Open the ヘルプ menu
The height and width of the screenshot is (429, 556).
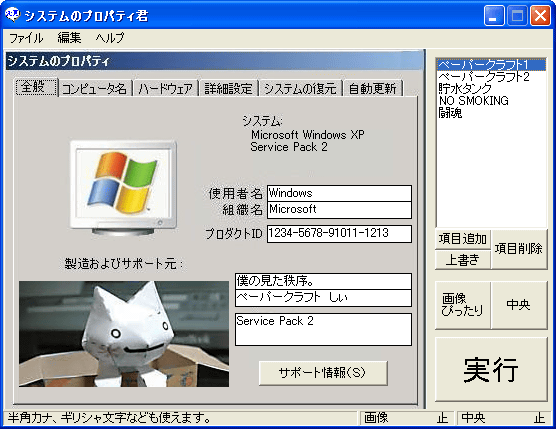pos(110,38)
